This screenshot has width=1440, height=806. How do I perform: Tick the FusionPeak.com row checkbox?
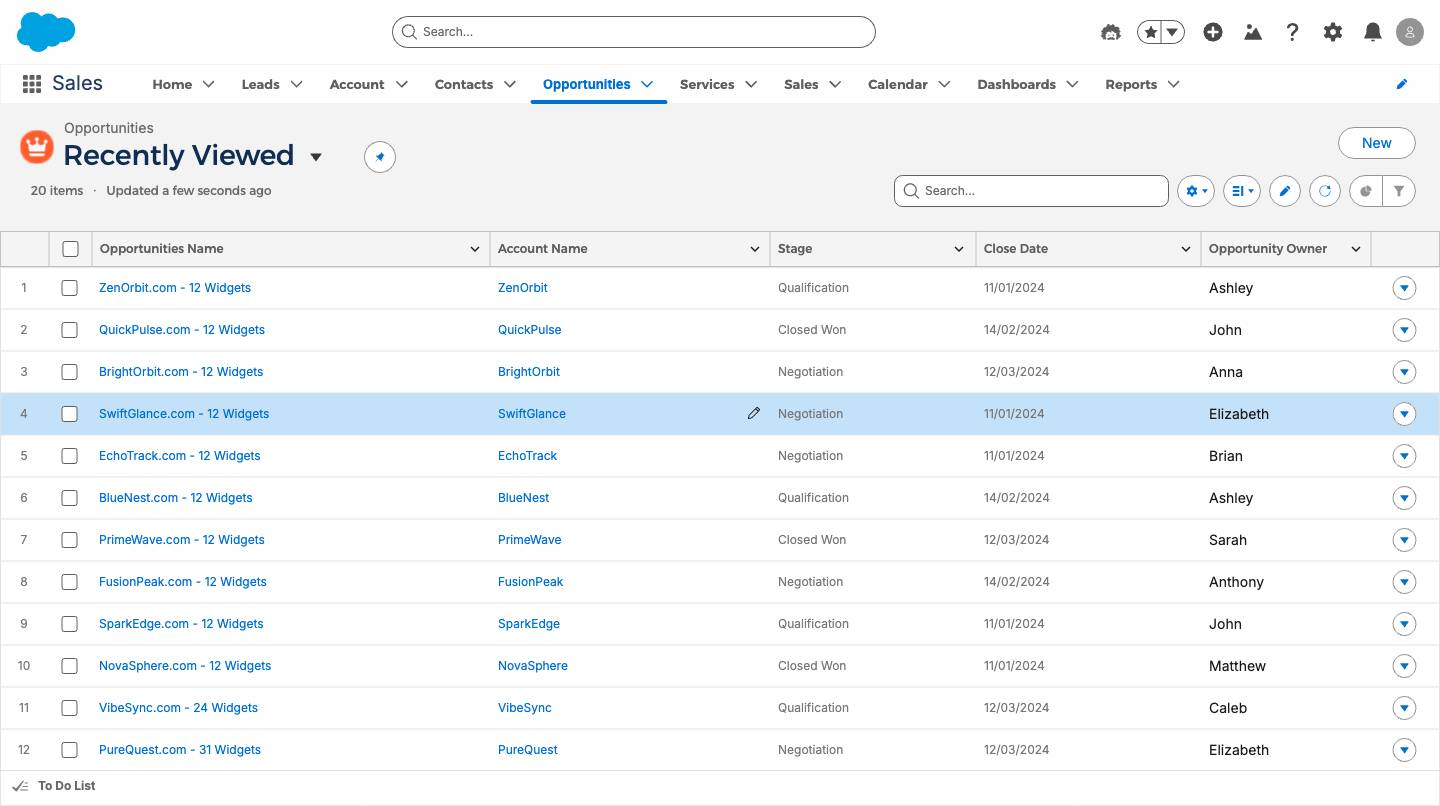point(69,582)
